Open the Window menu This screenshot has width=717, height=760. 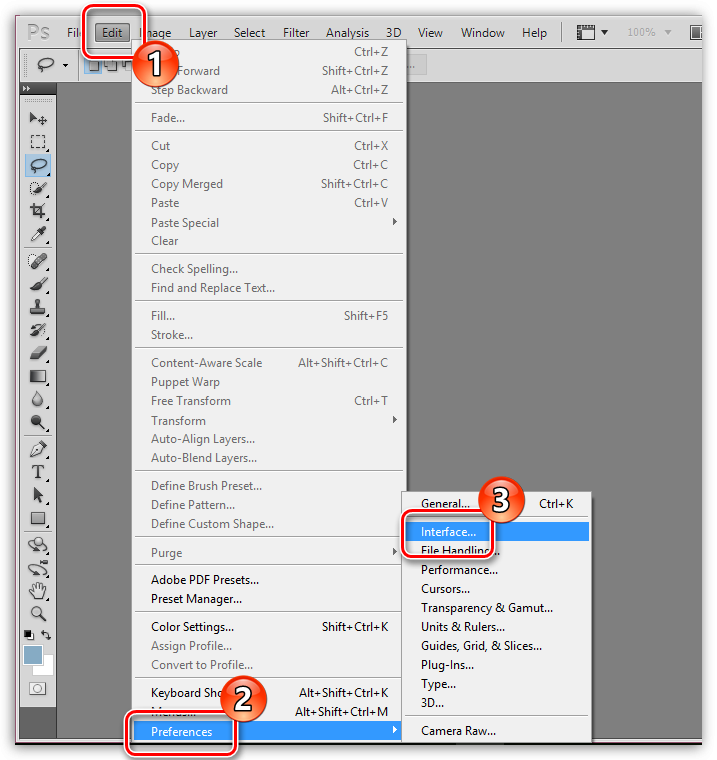pos(482,32)
